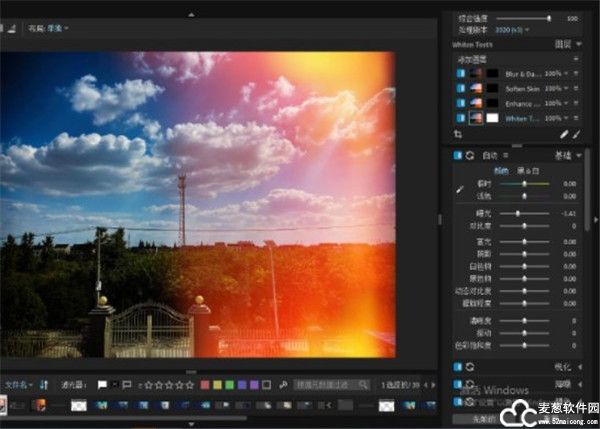
Task: Toggle the Enhance layer visibility
Action: point(460,103)
